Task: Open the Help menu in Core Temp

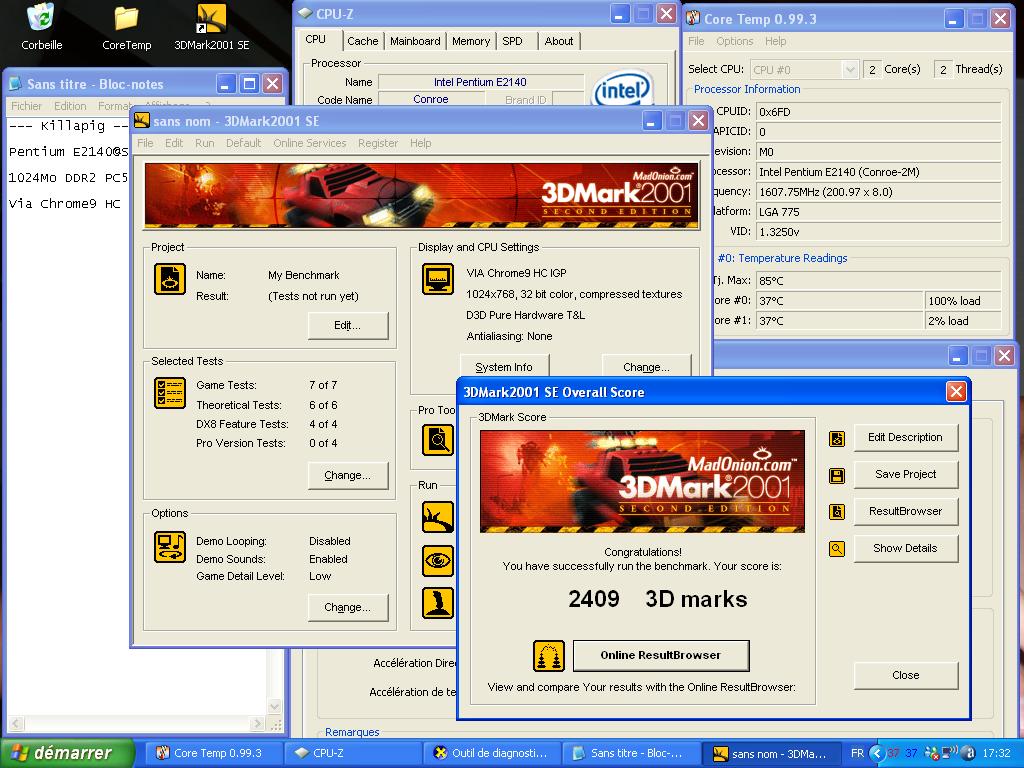Action: tap(775, 41)
